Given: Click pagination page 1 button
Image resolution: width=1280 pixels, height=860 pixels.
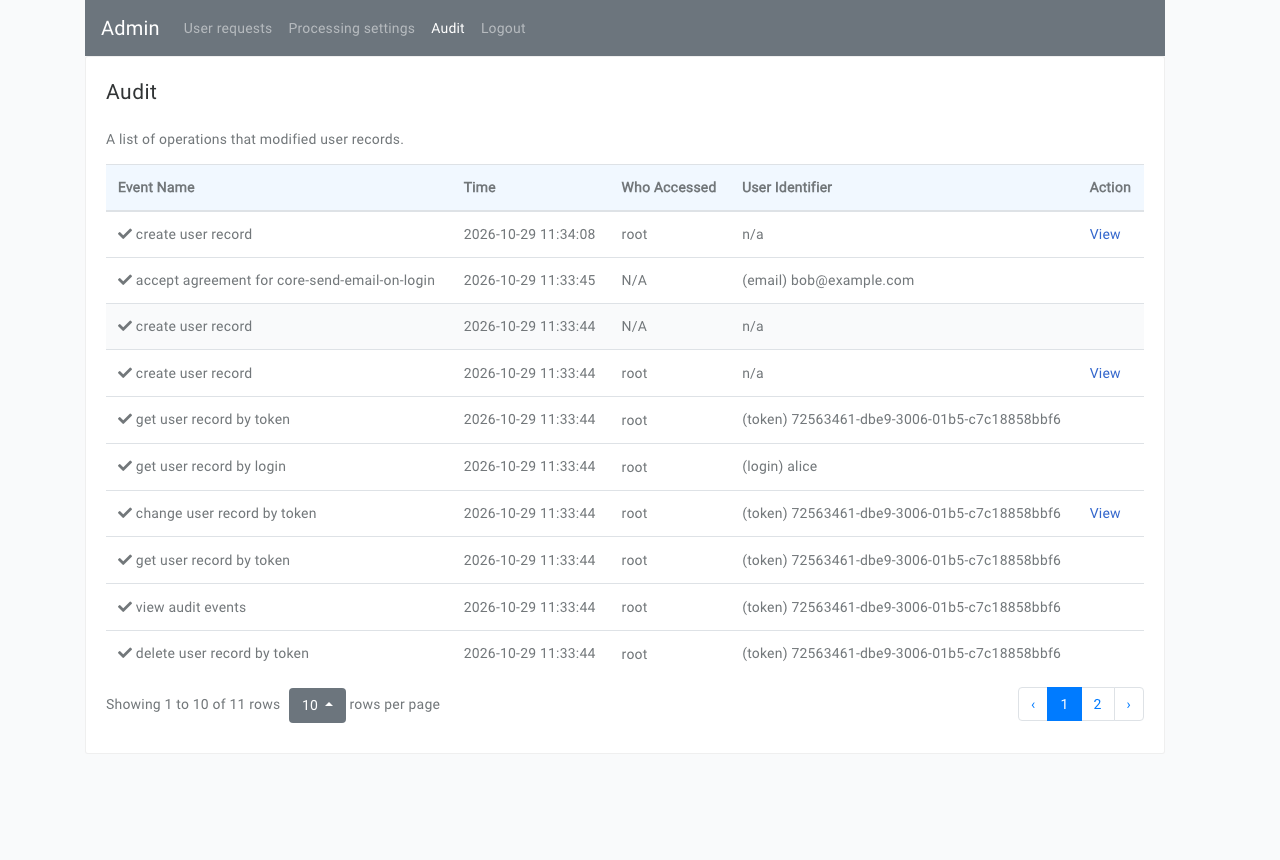Looking at the screenshot, I should (1064, 704).
